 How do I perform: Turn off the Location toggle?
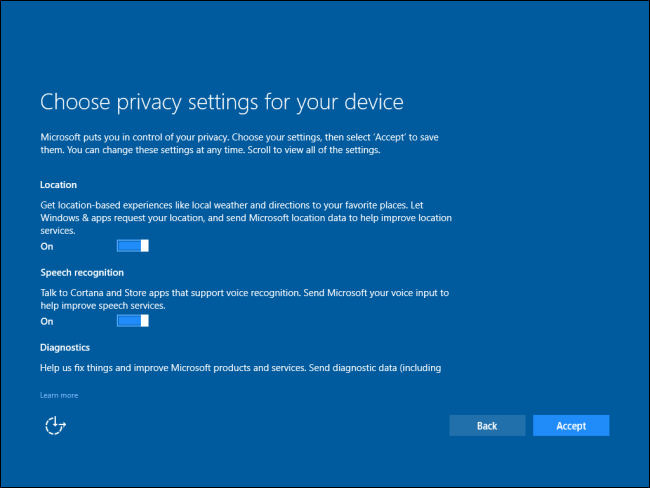tap(133, 246)
